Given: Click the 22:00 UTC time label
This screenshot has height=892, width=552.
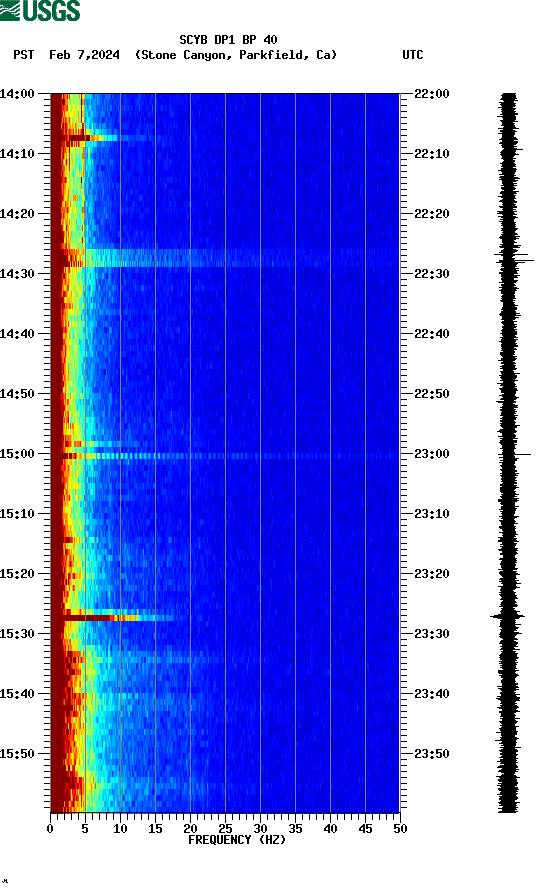Looking at the screenshot, I should [432, 93].
